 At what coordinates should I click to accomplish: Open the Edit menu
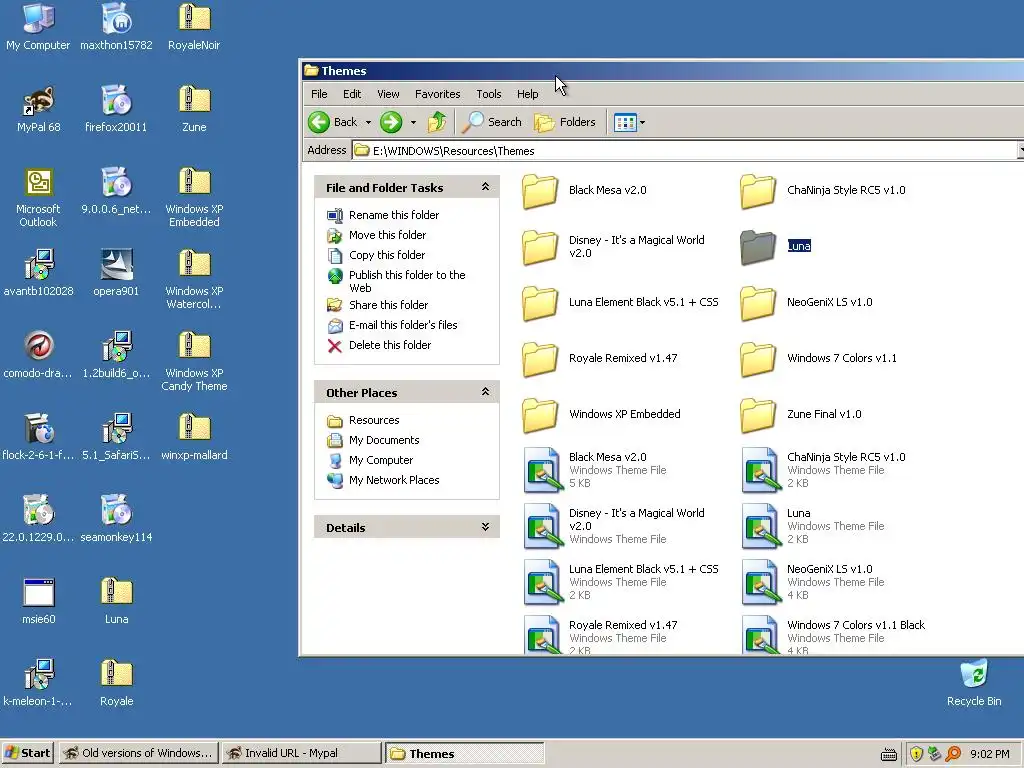click(x=352, y=94)
